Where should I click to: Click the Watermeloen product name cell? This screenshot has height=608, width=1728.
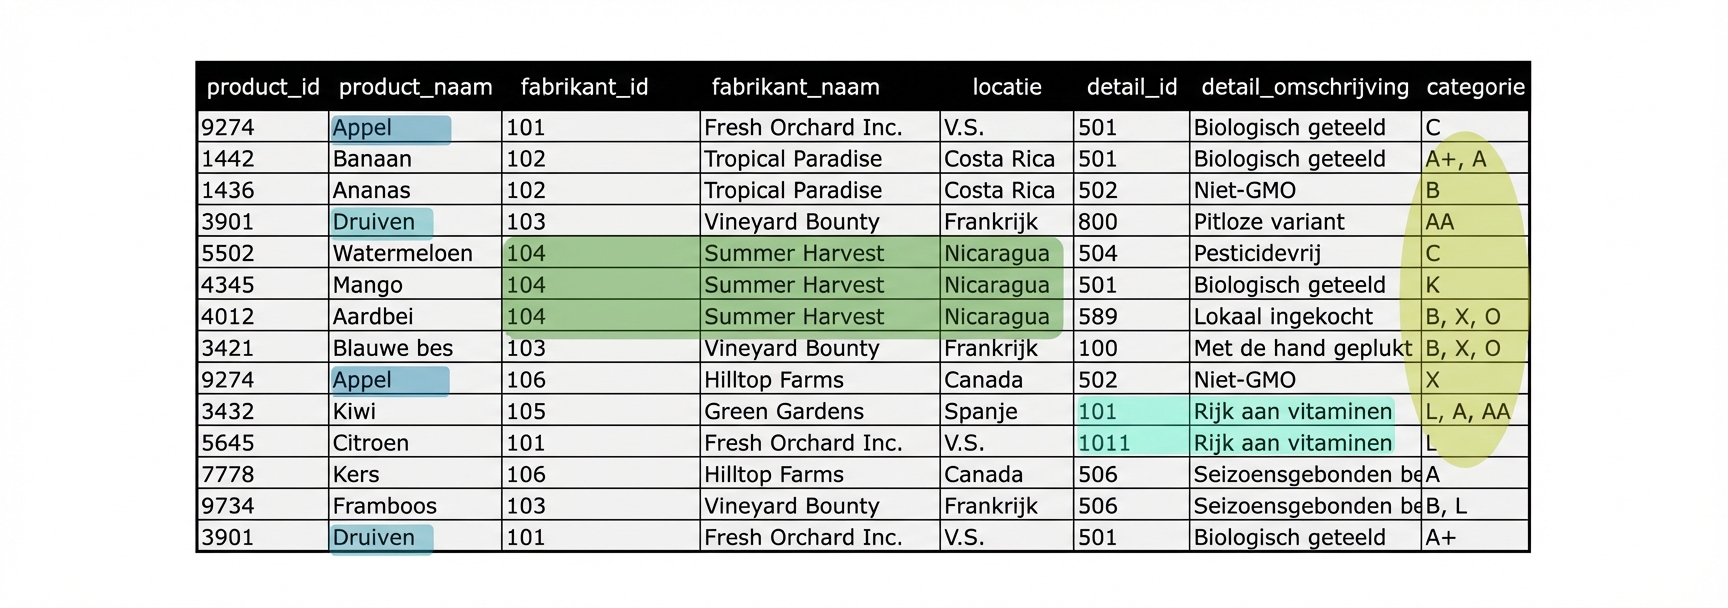tap(402, 254)
